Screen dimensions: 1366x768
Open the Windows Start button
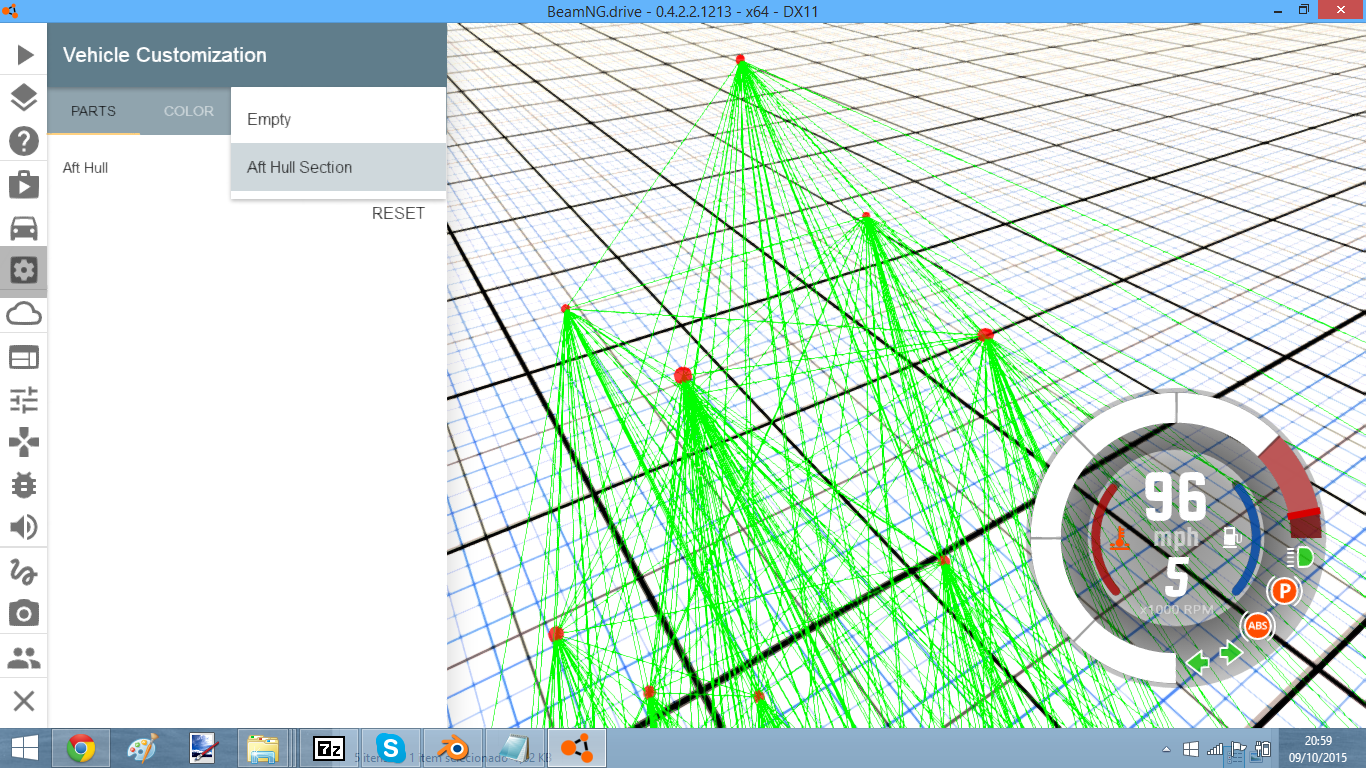pos(24,748)
